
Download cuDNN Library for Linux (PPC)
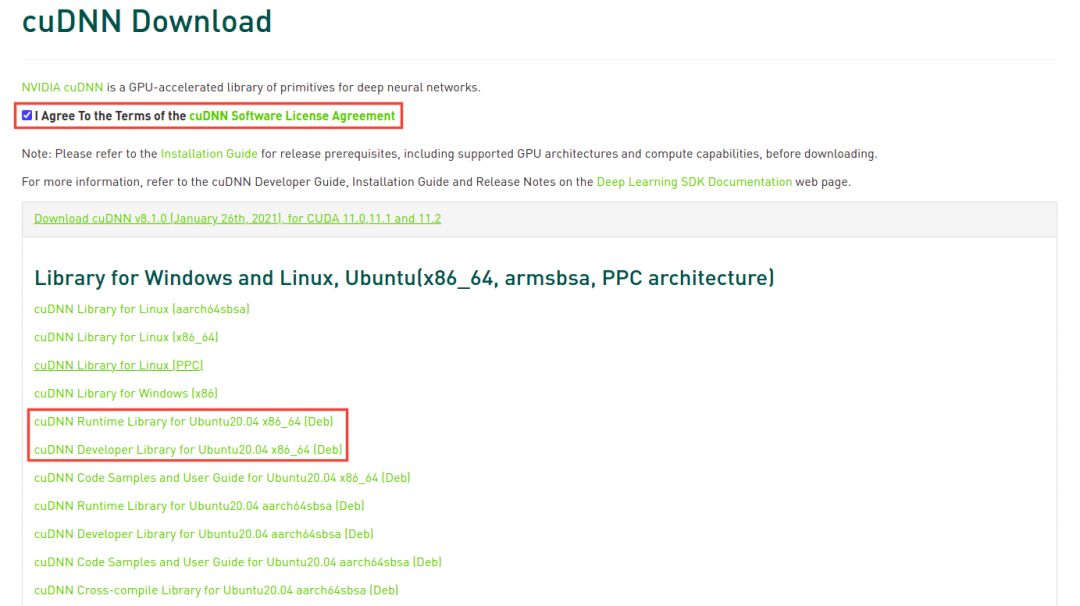click(x=118, y=365)
